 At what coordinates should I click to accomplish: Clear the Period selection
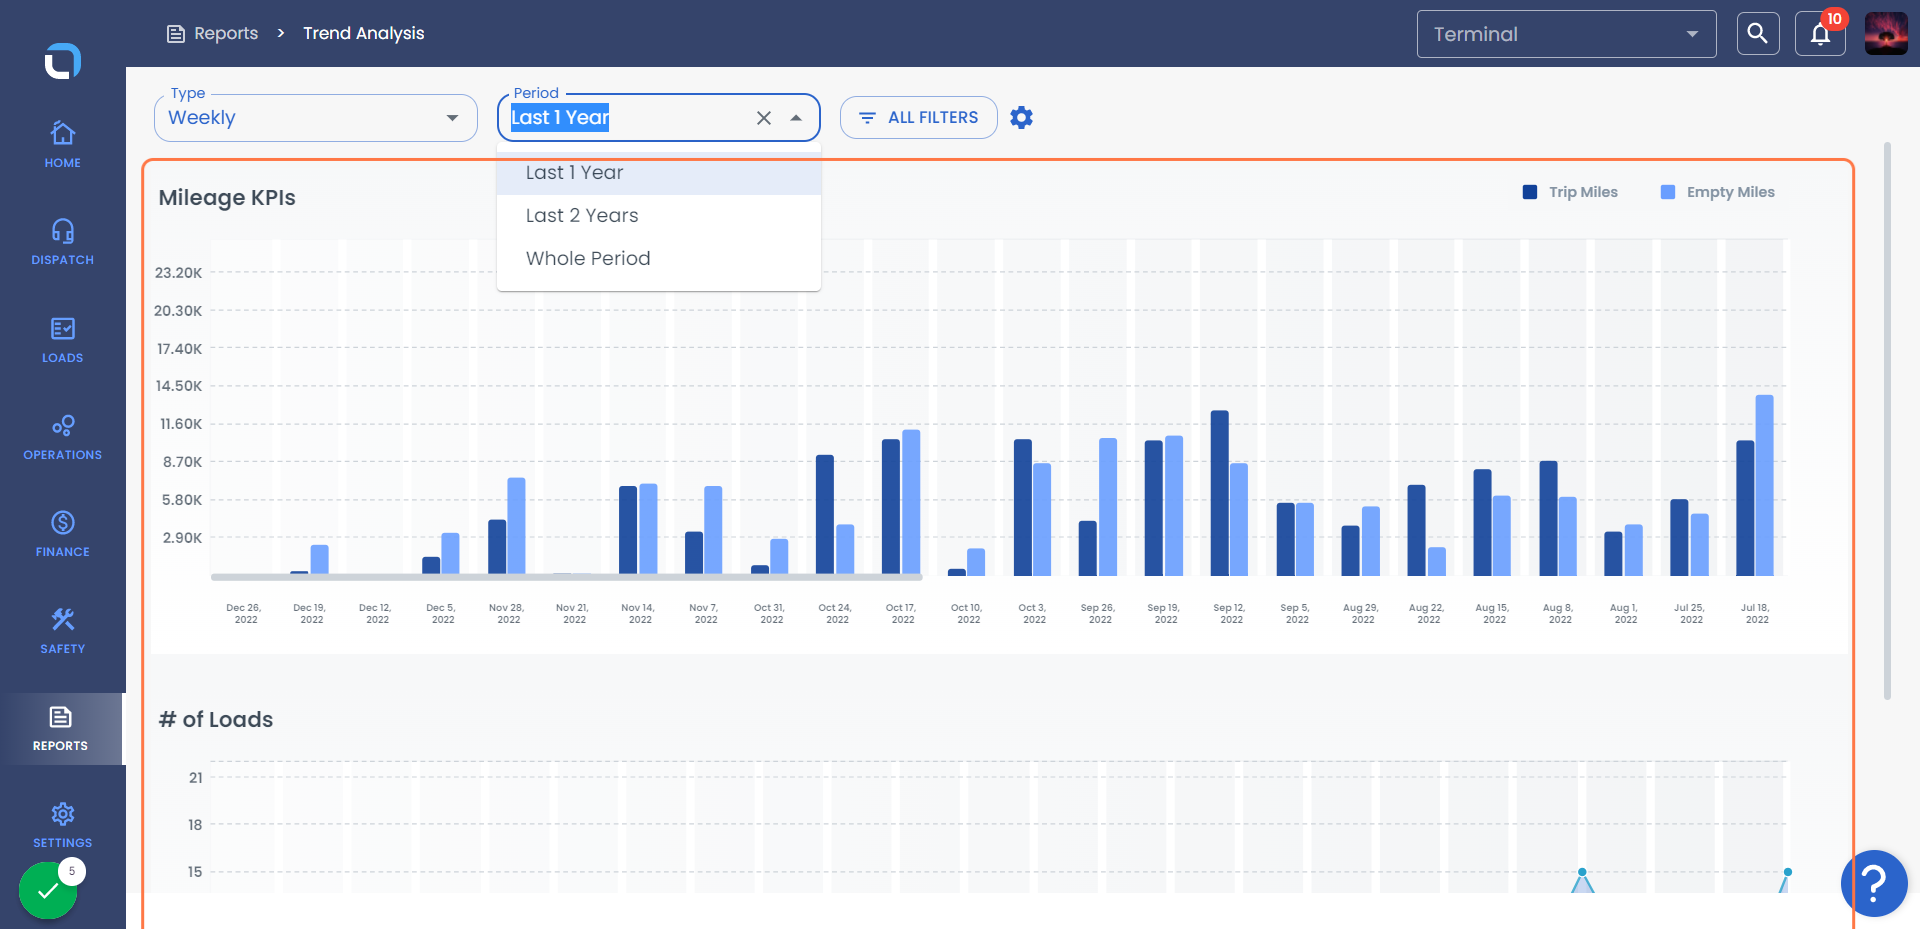tap(764, 118)
